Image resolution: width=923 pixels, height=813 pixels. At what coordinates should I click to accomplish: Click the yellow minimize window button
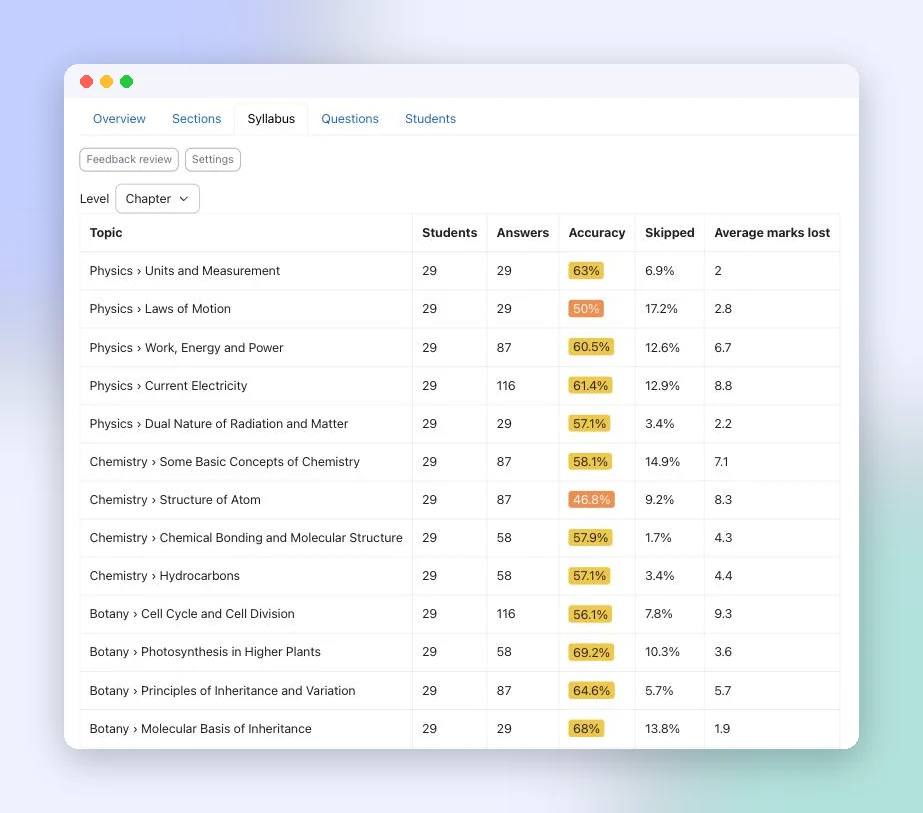(107, 81)
